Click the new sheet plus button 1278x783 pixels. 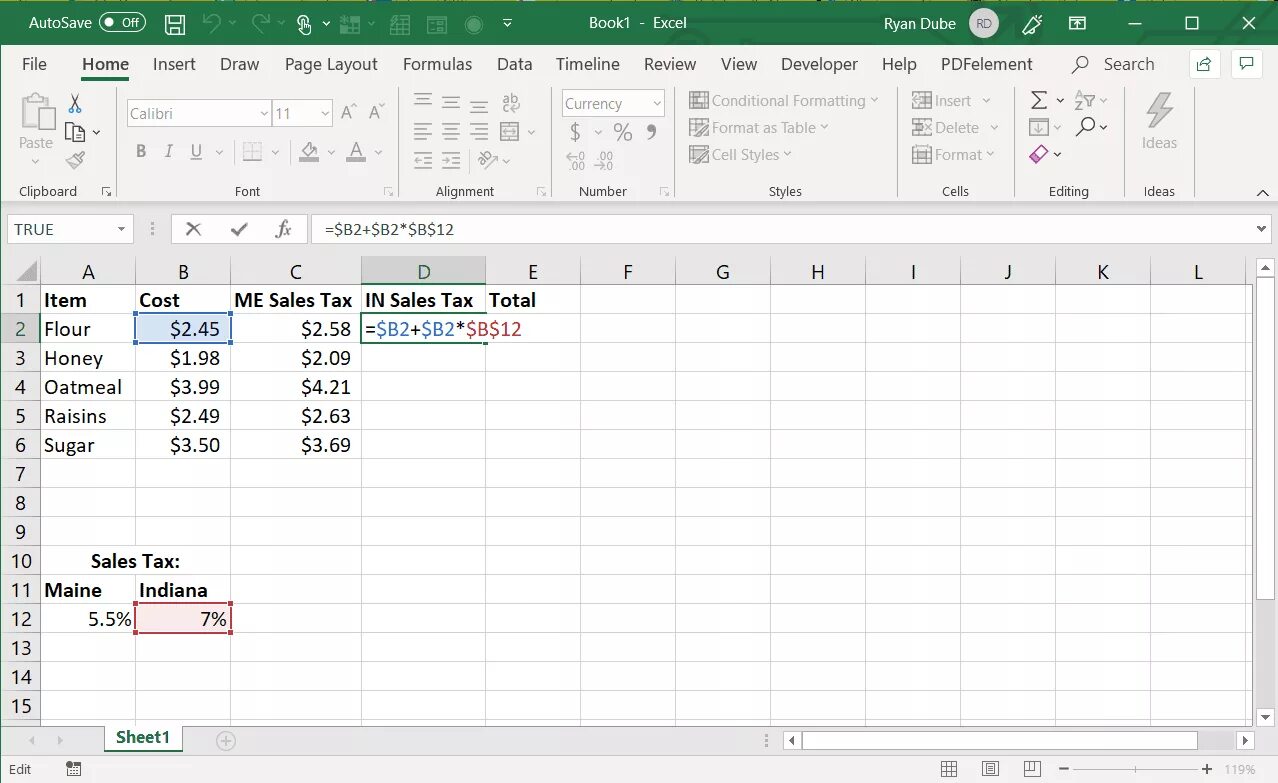coord(226,741)
